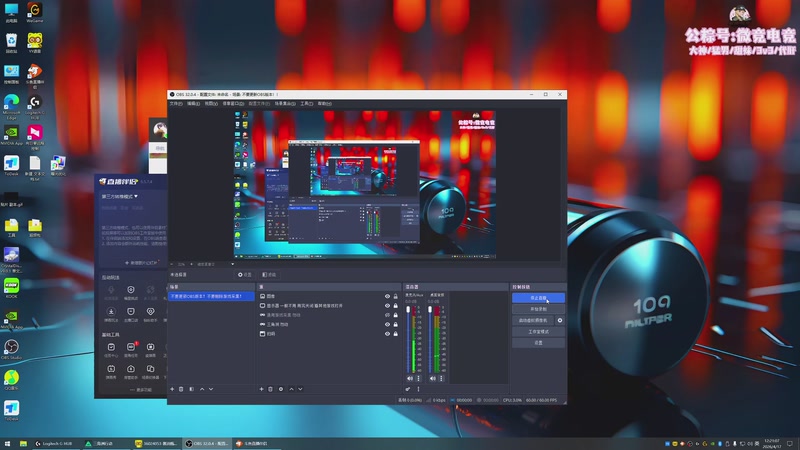The width and height of the screenshot is (800, 450).
Task: Open microphone/Aux channel three-dot options menu
Action: (x=418, y=379)
